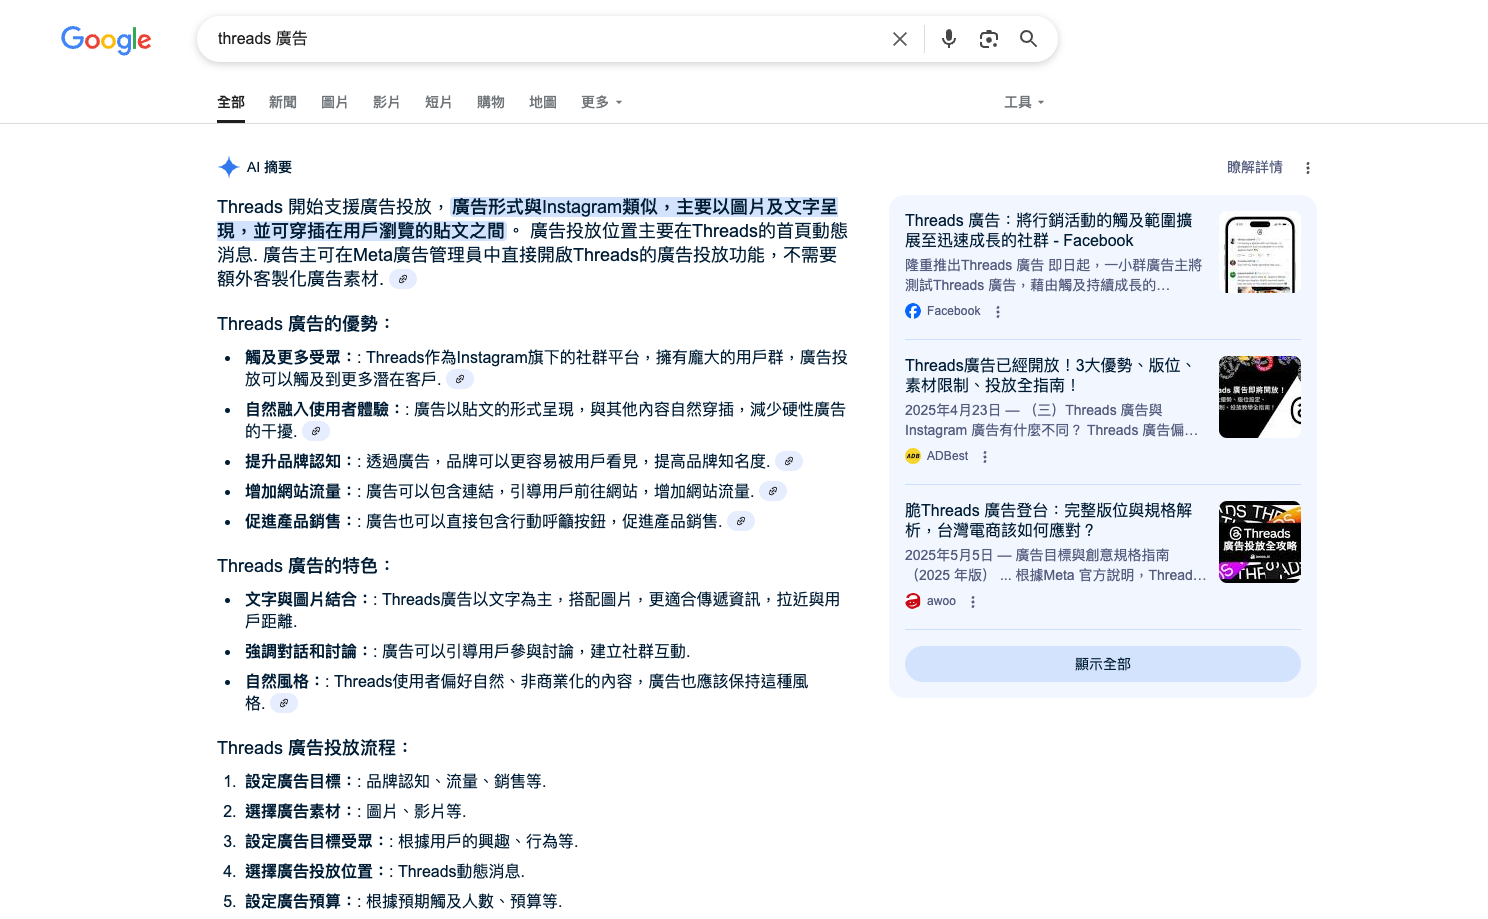Open three-dot menu next to Facebook source
The width and height of the screenshot is (1488, 919).
(998, 312)
